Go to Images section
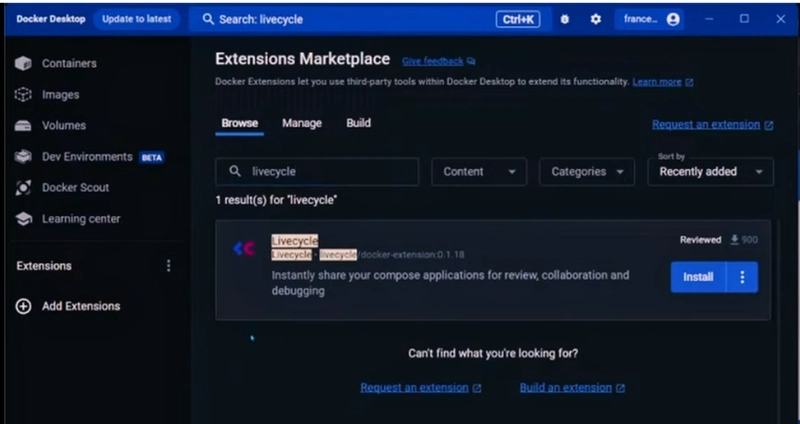This screenshot has height=424, width=800. pyautogui.click(x=60, y=94)
